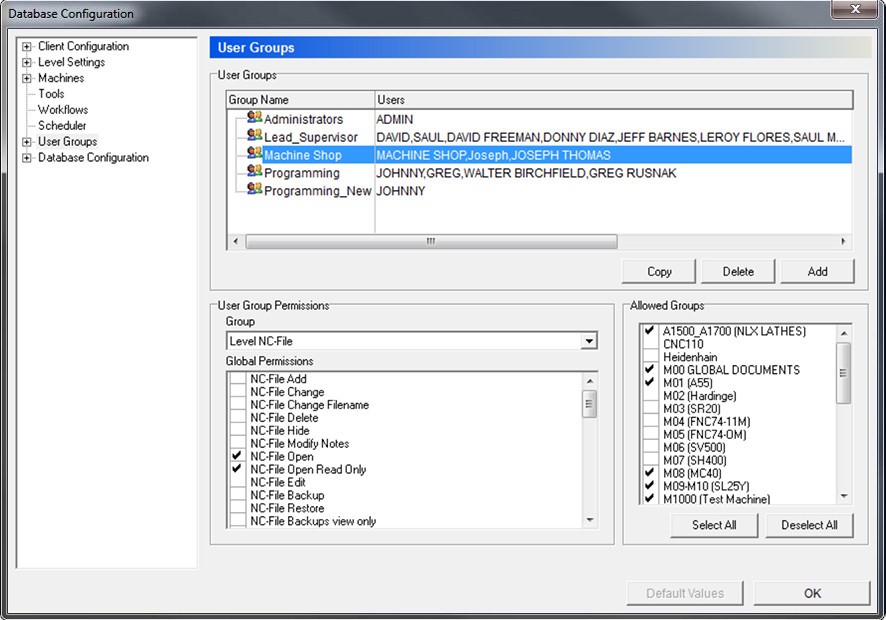Enable NC-File Change permission
The width and height of the screenshot is (886, 620).
(x=238, y=392)
